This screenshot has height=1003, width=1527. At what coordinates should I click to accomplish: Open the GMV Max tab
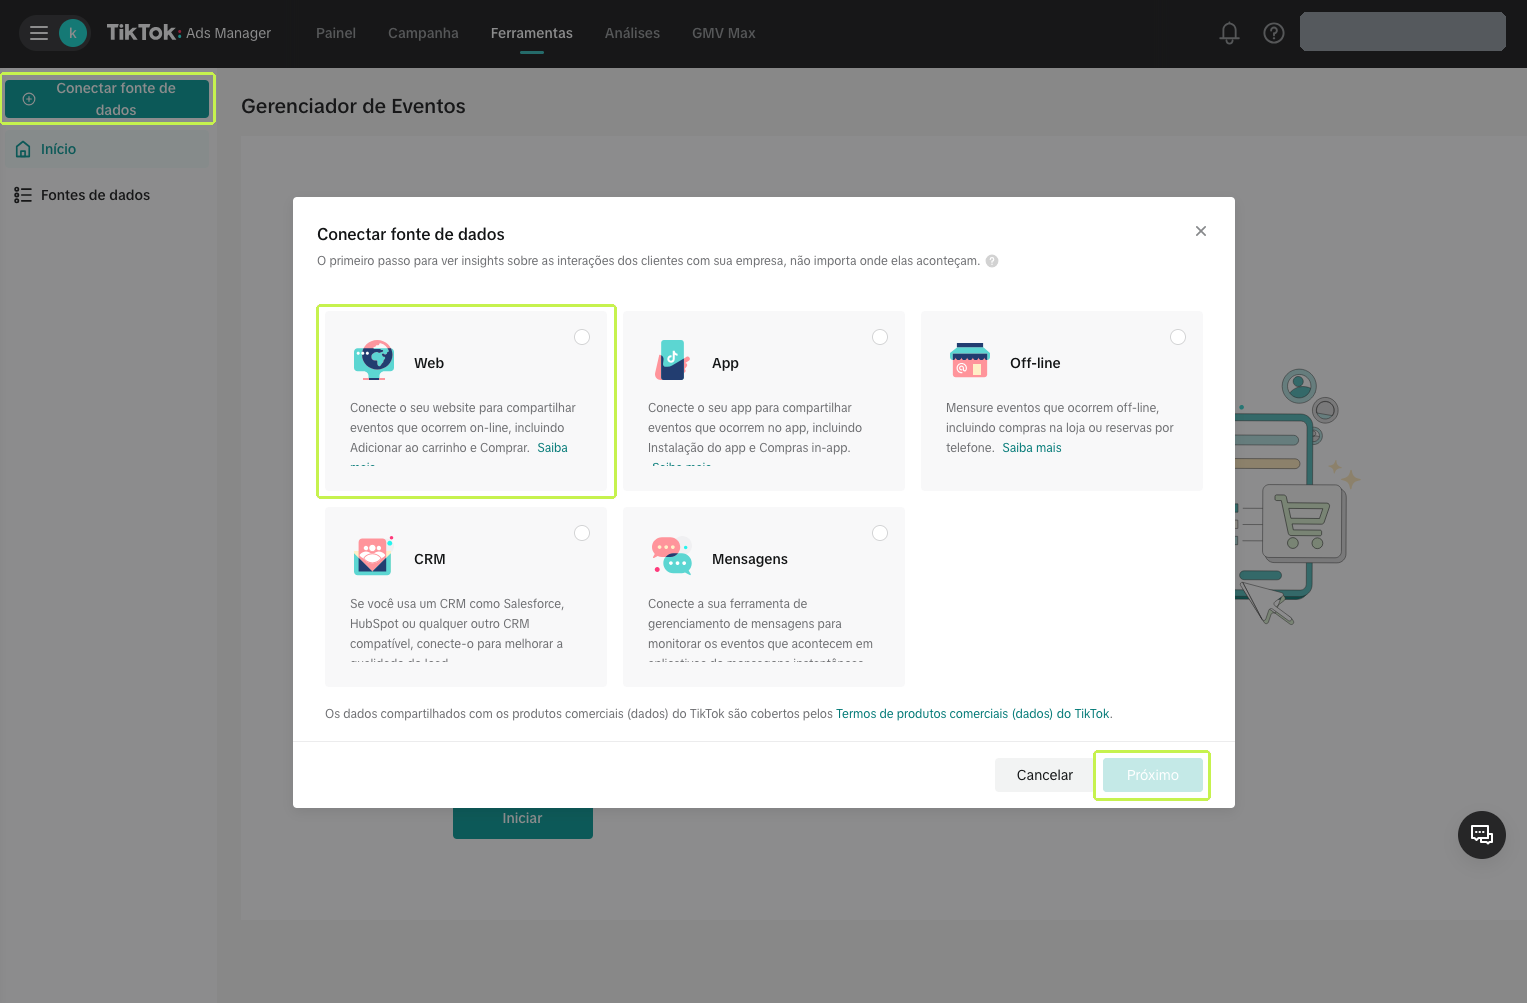724,33
